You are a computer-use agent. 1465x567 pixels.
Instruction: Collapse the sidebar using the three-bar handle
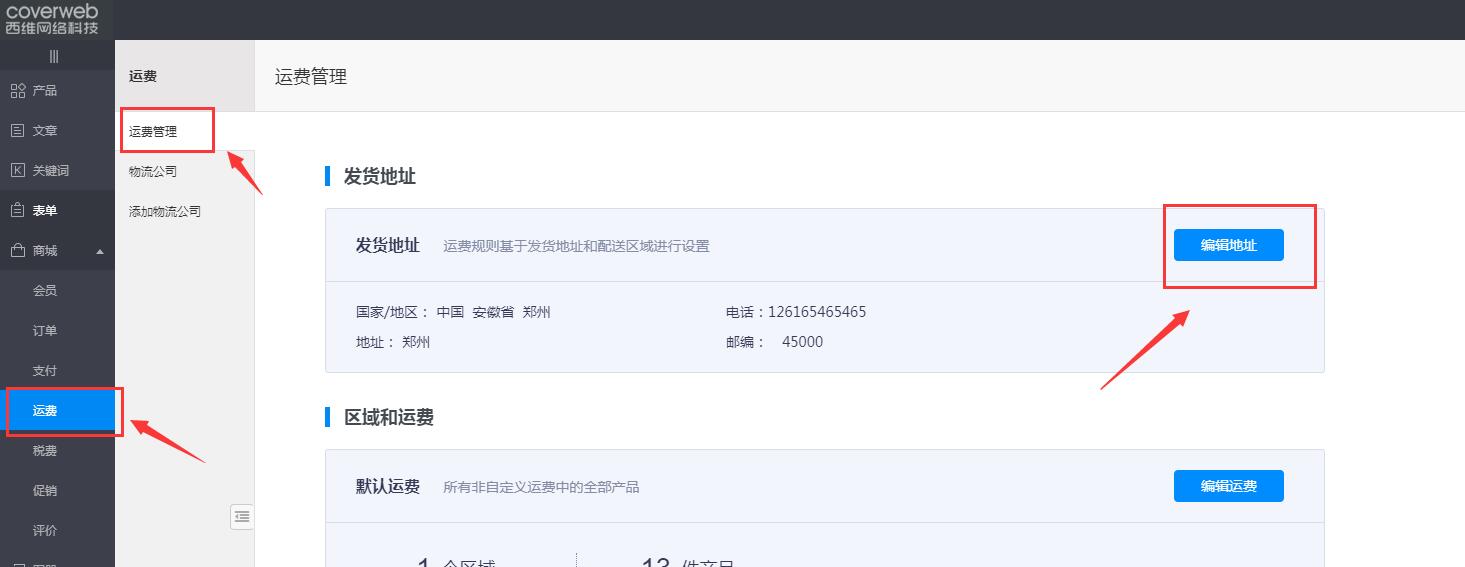coord(54,56)
